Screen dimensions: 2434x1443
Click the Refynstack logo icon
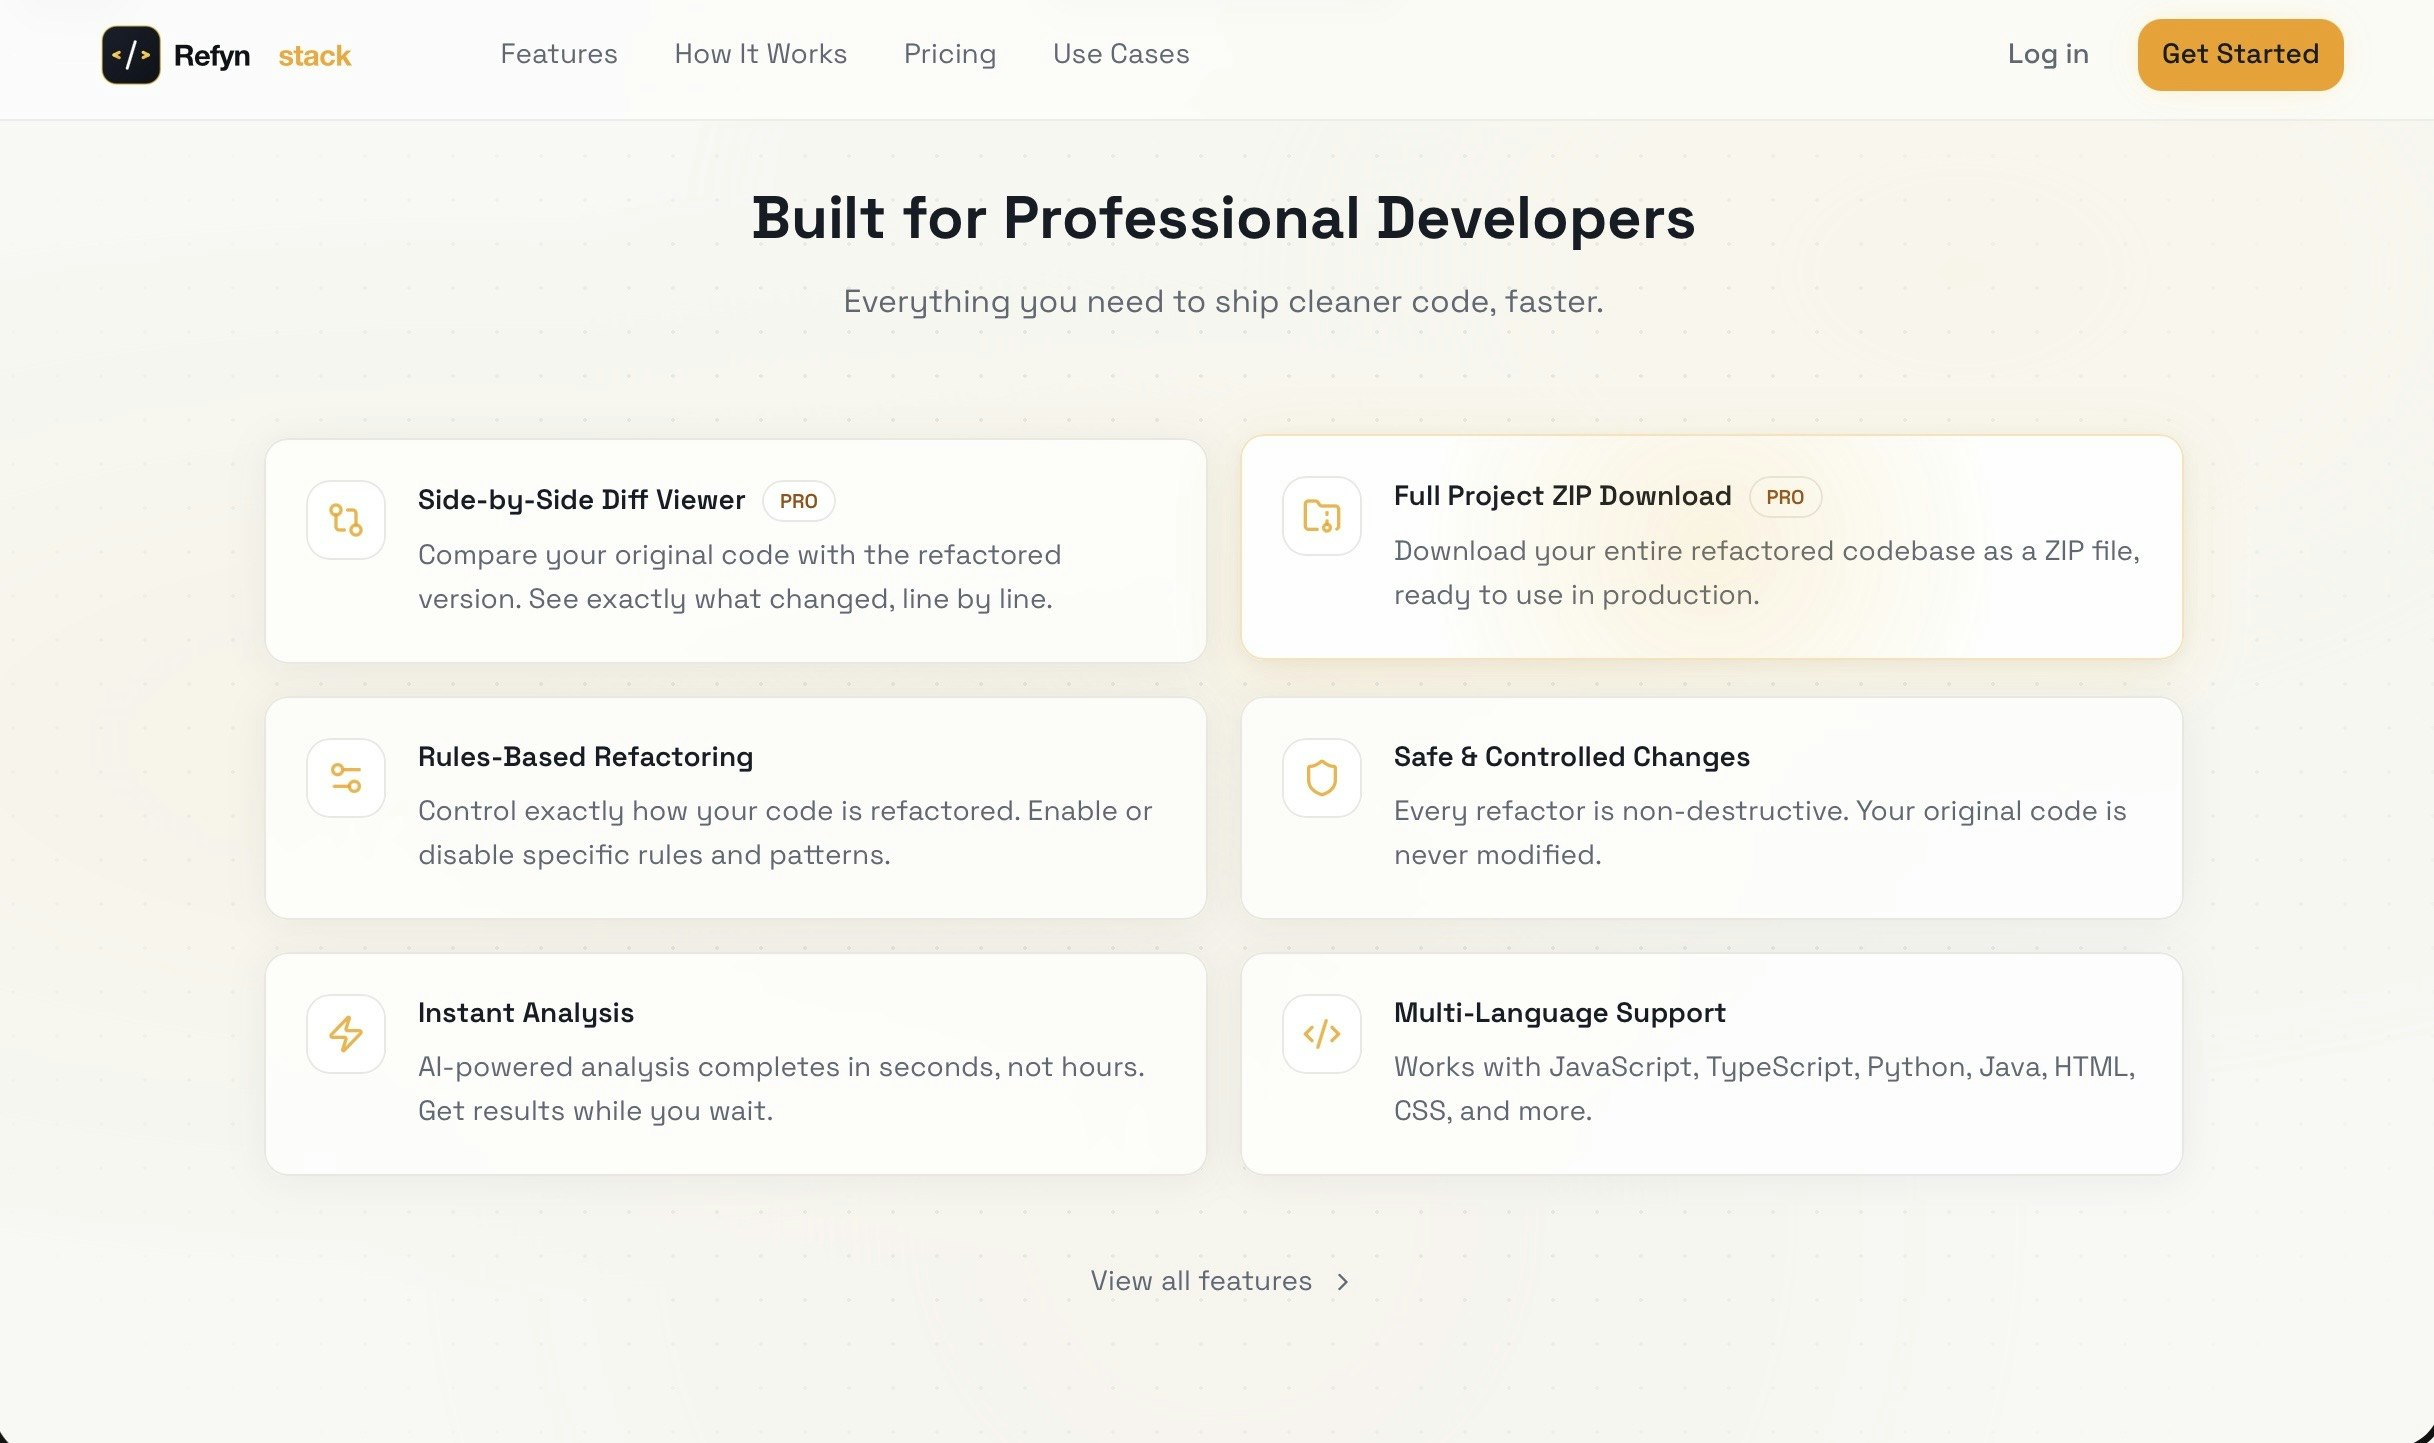(x=131, y=54)
